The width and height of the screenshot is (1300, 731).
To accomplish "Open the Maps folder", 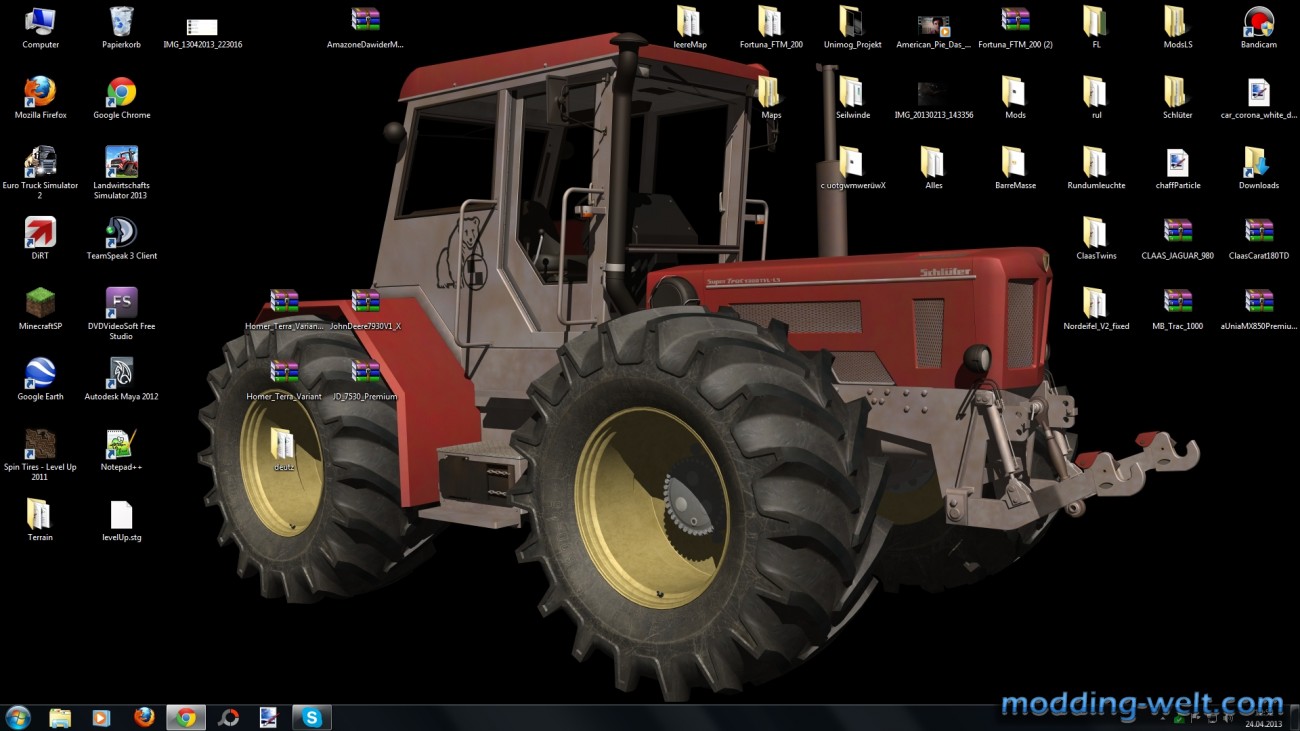I will (771, 98).
